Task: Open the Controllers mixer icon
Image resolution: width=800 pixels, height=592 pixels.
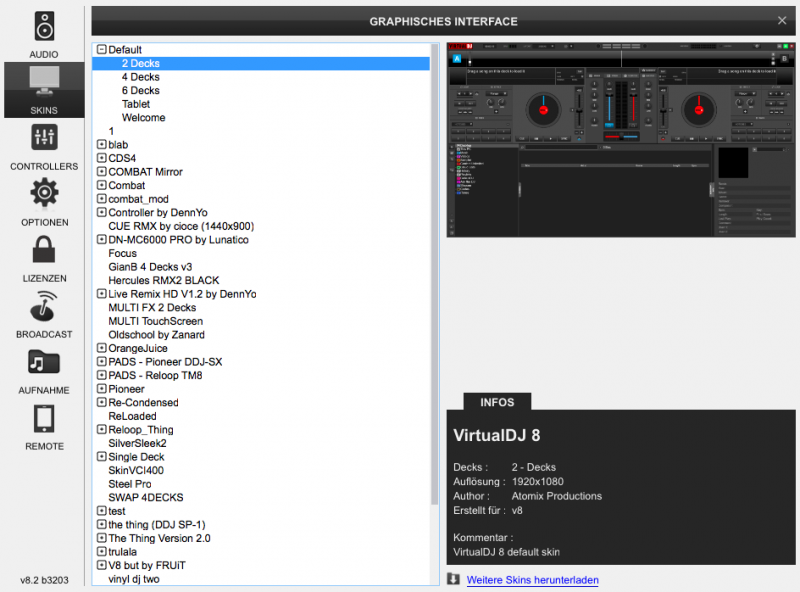Action: point(44,137)
